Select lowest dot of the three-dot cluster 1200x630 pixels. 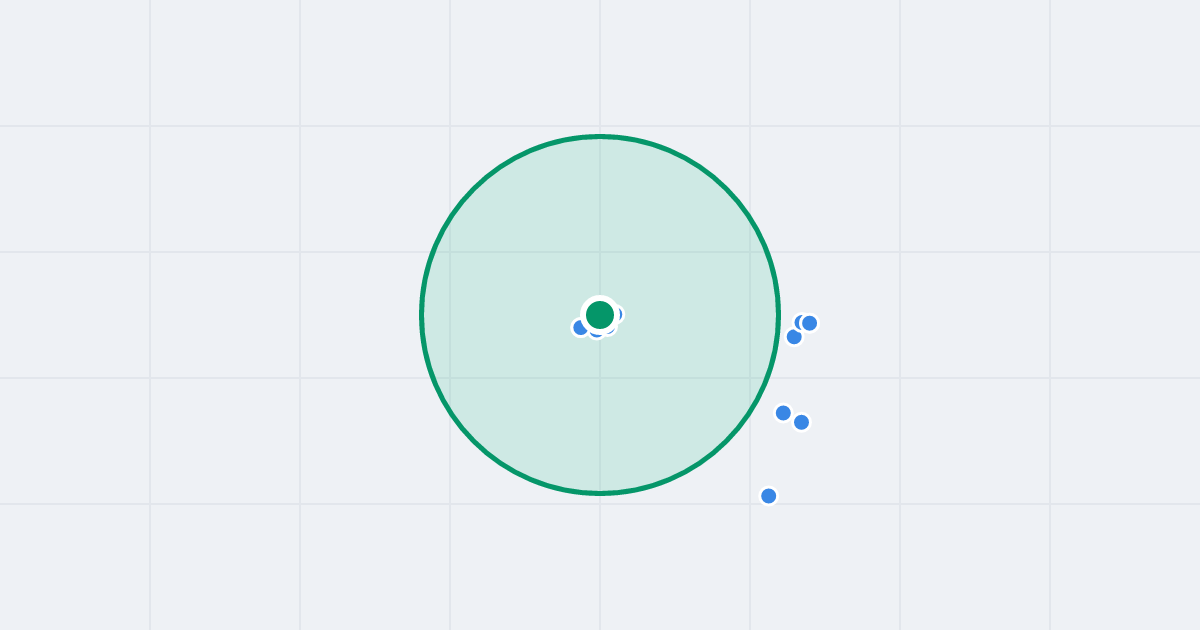[794, 337]
